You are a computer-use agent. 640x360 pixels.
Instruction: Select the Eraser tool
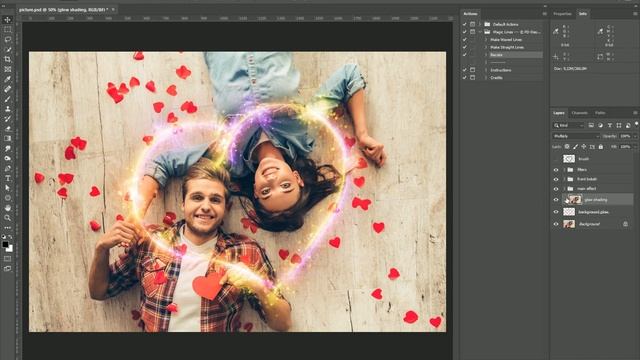7,129
